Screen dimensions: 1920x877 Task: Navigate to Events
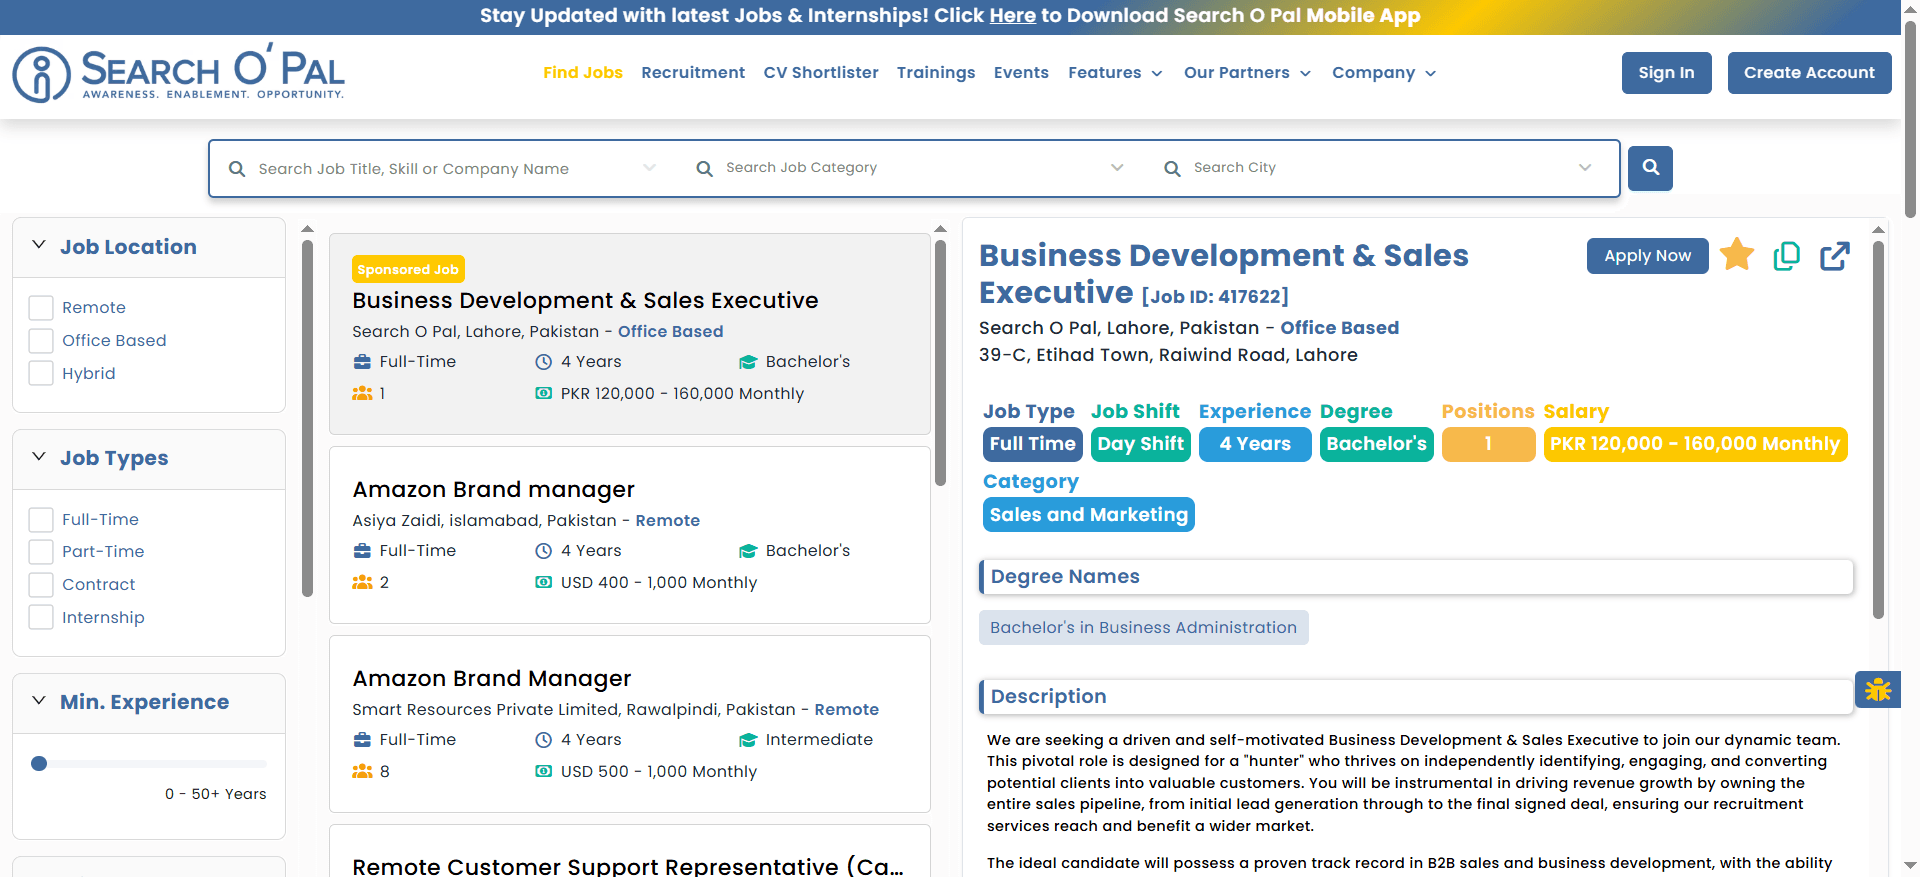(x=1021, y=73)
